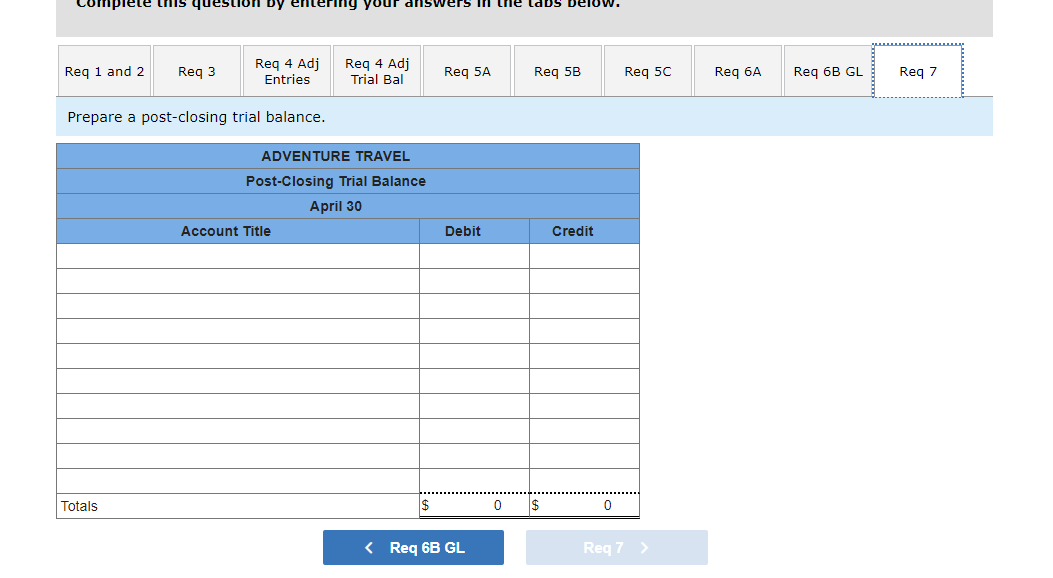Click the first Debit column cell
Viewport: 1053px width, 578px height.
pyautogui.click(x=473, y=256)
